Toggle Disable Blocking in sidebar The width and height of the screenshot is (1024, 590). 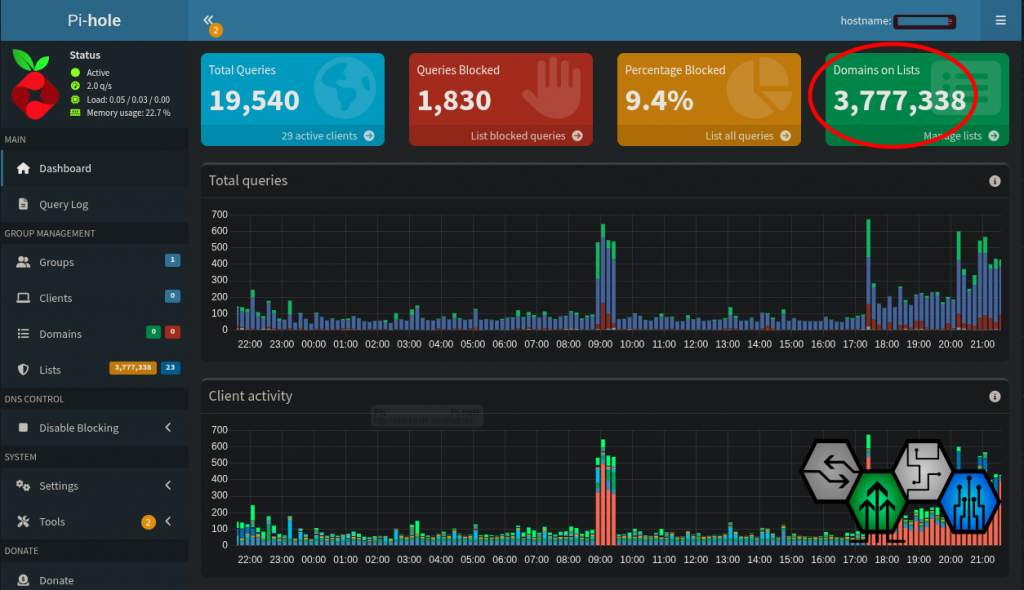tap(78, 428)
